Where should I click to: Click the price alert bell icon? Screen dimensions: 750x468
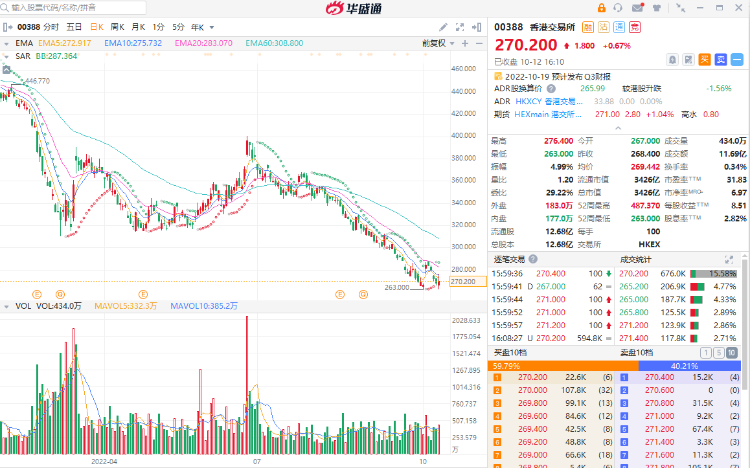(673, 60)
